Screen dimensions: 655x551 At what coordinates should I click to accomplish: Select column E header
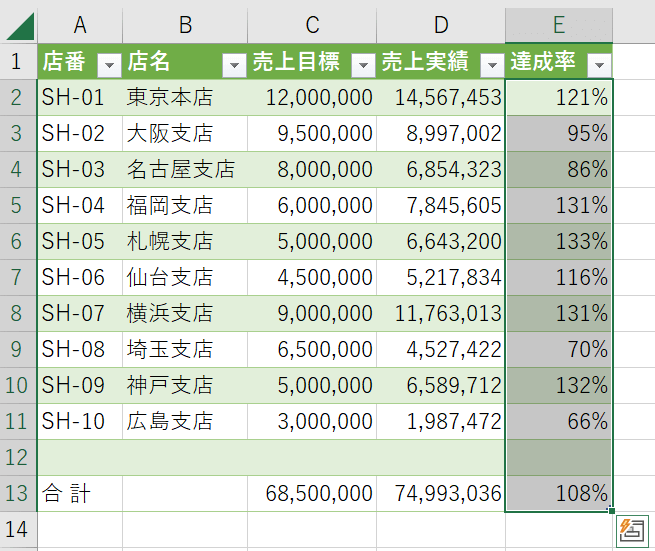click(558, 25)
